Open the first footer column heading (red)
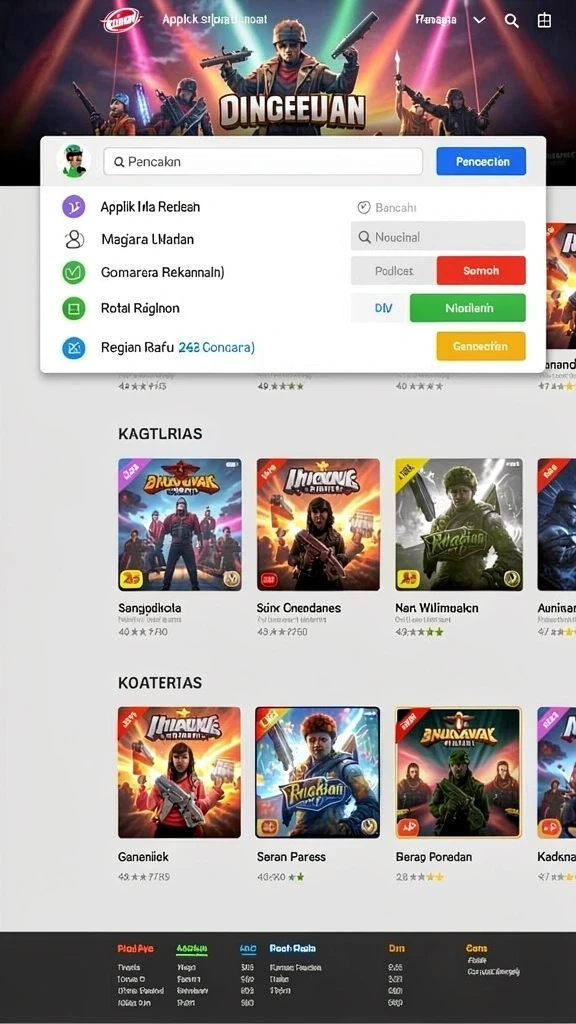The width and height of the screenshot is (576, 1024). point(135,948)
